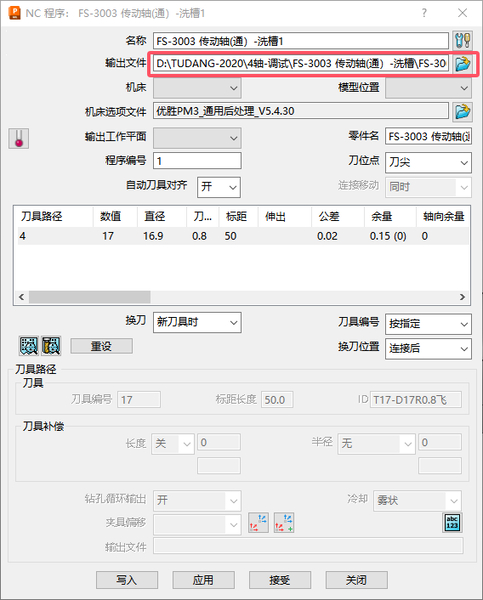The image size is (483, 600).
Task: Click the 零件名 input field
Action: point(428,136)
